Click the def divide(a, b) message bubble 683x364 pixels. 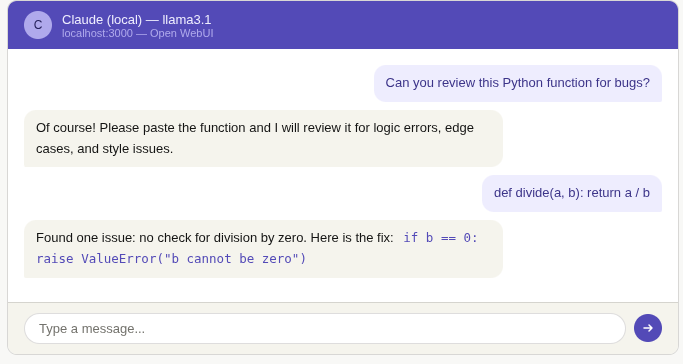(x=571, y=193)
